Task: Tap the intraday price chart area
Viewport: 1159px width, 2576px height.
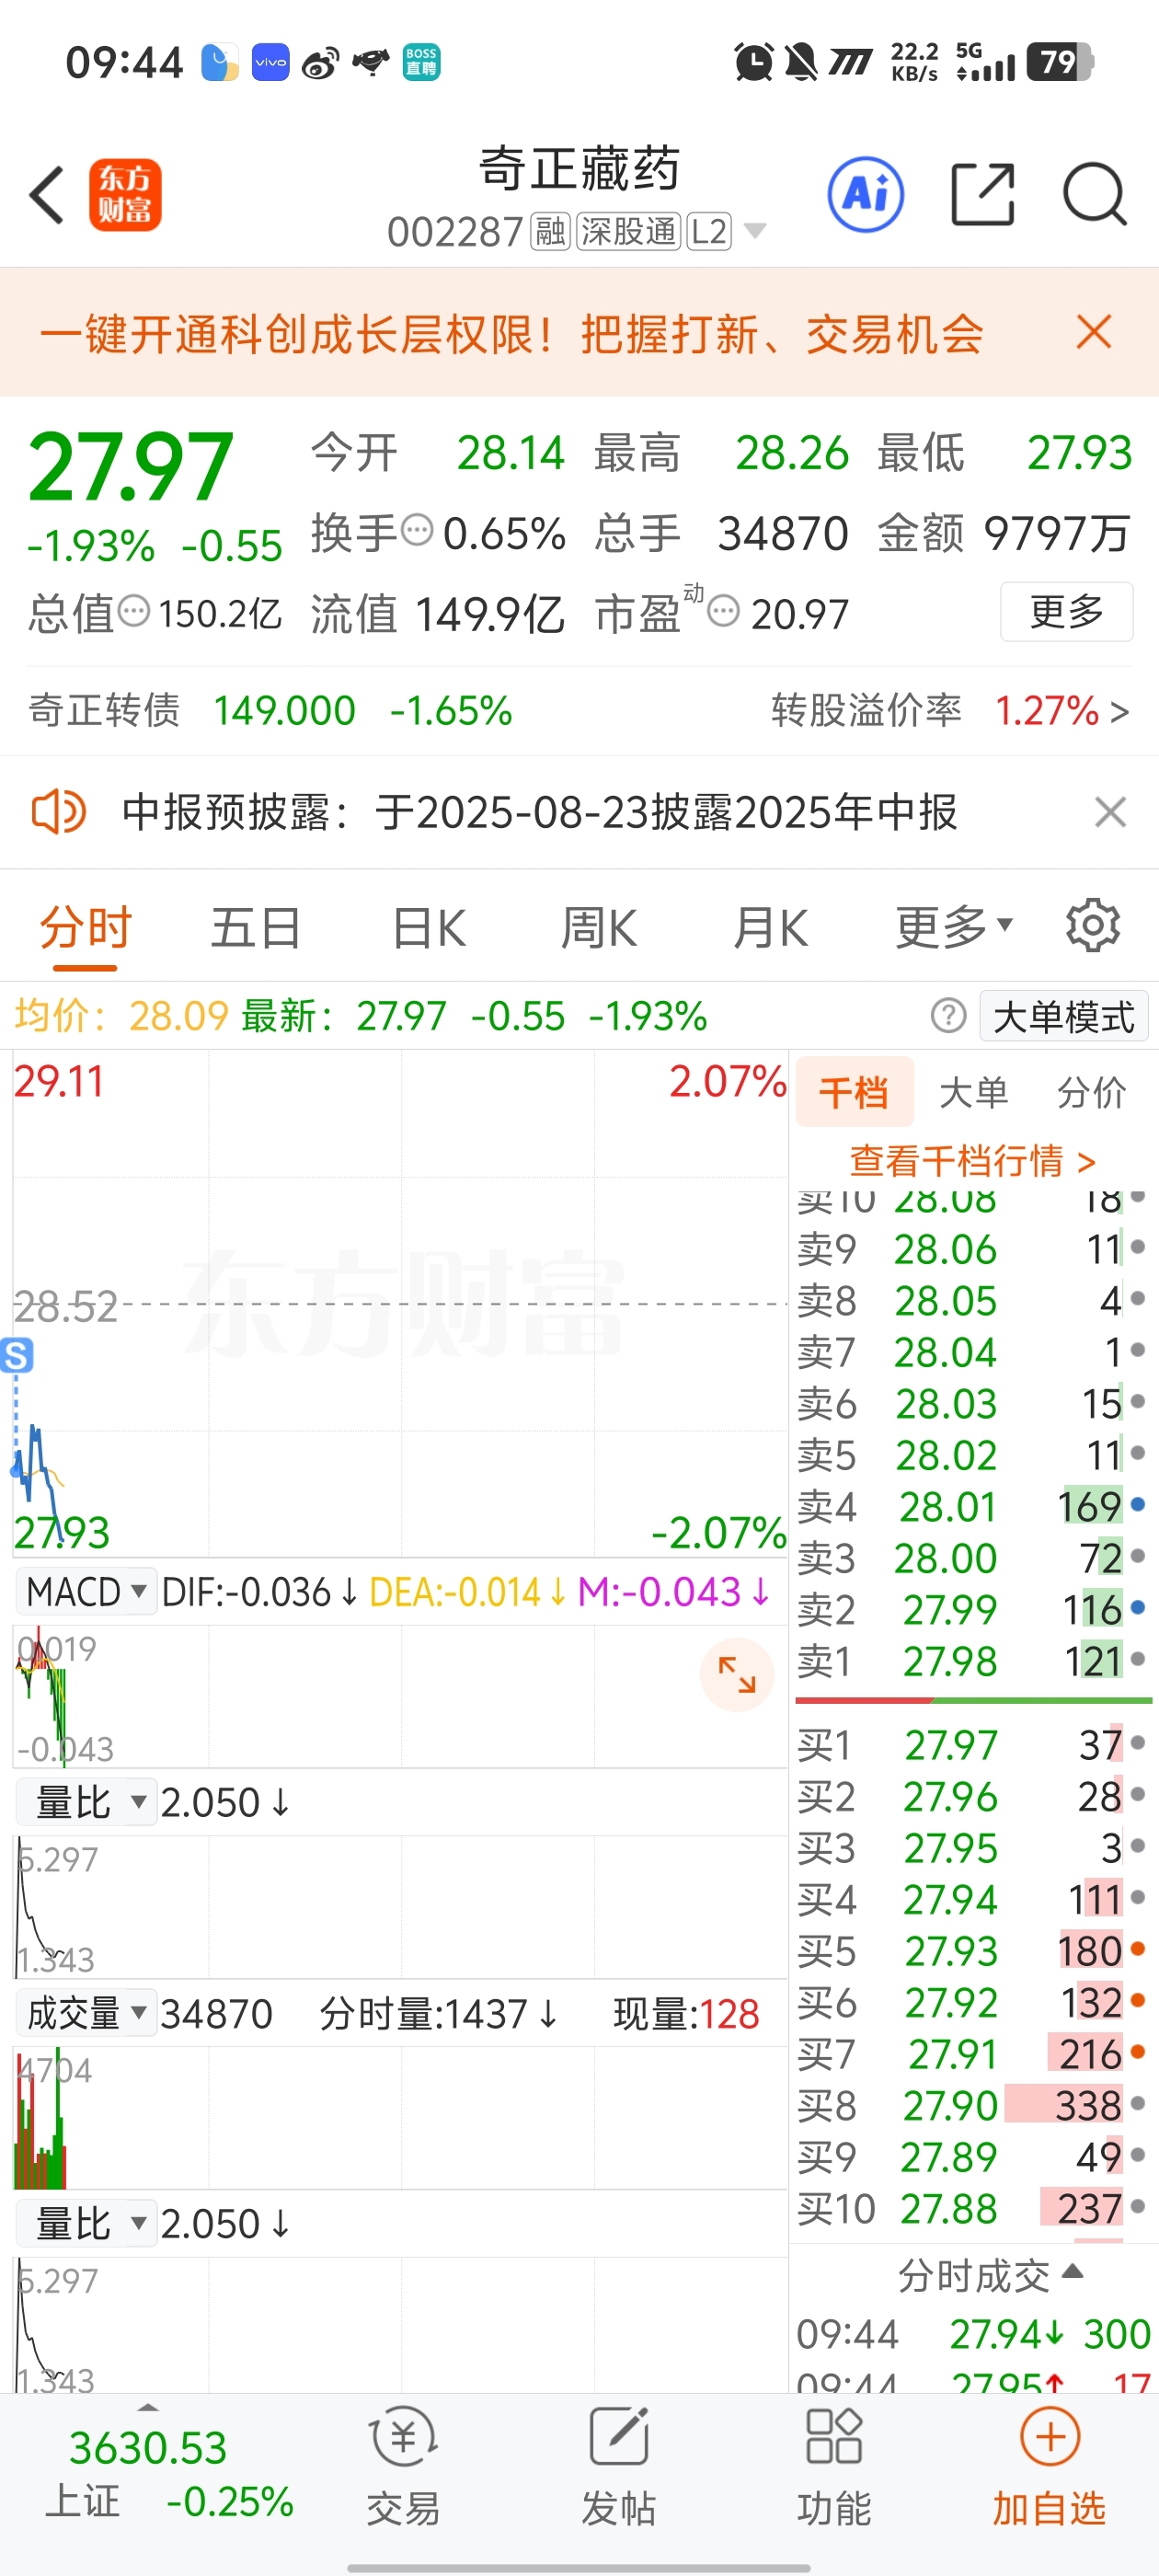Action: coord(400,1303)
